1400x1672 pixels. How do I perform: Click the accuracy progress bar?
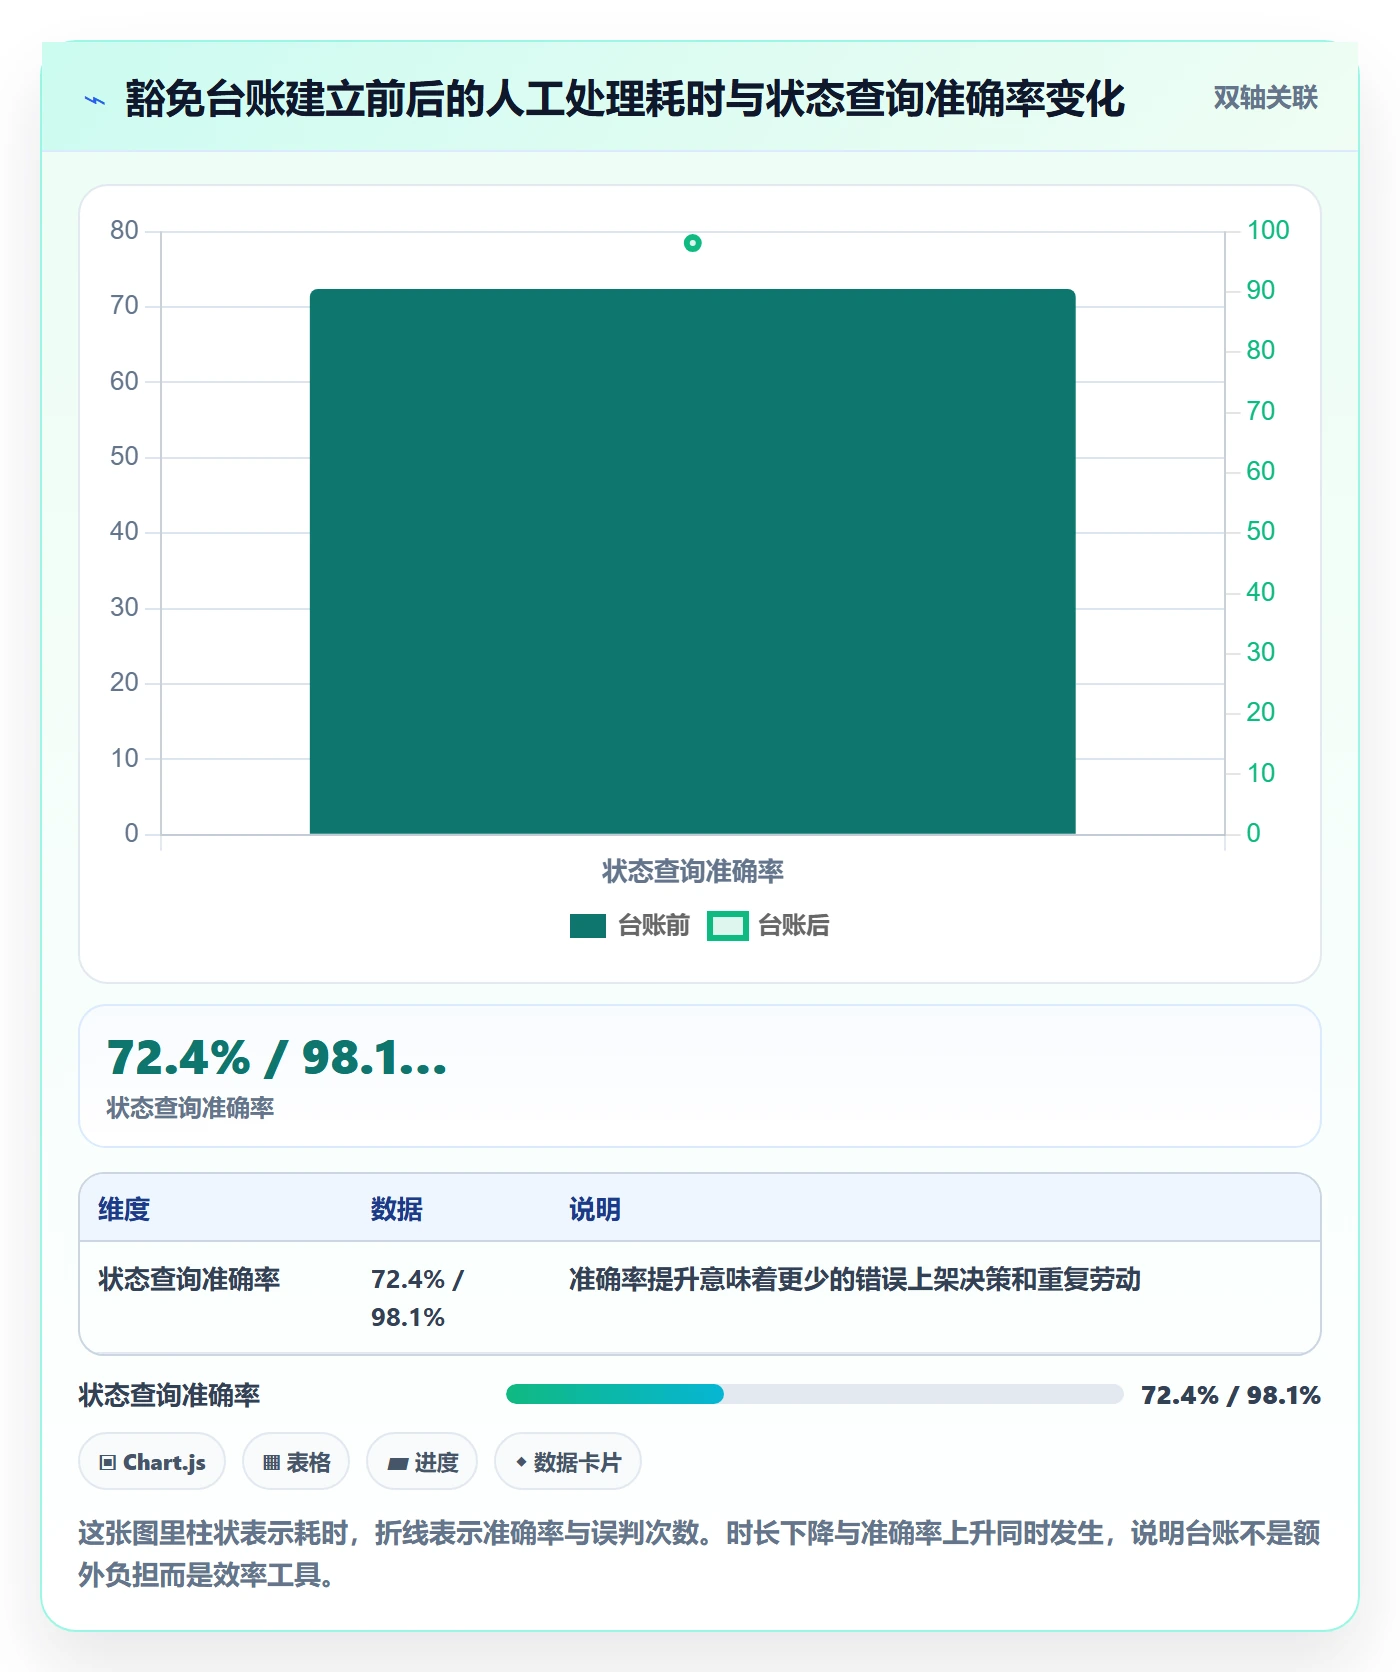pos(814,1394)
